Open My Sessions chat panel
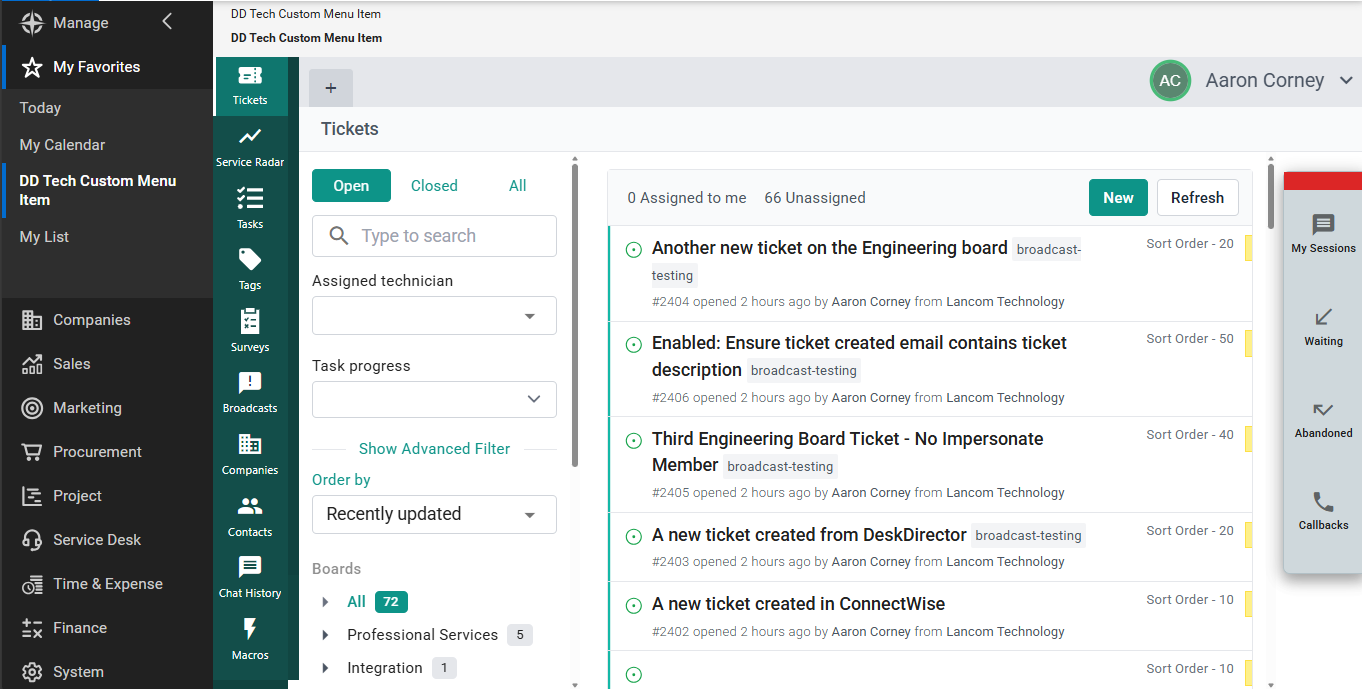 point(1323,234)
